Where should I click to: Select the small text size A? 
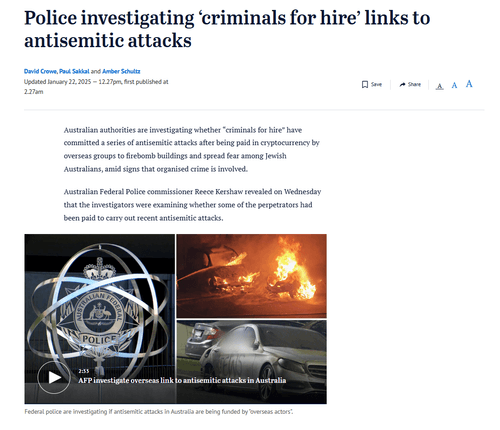tap(440, 86)
